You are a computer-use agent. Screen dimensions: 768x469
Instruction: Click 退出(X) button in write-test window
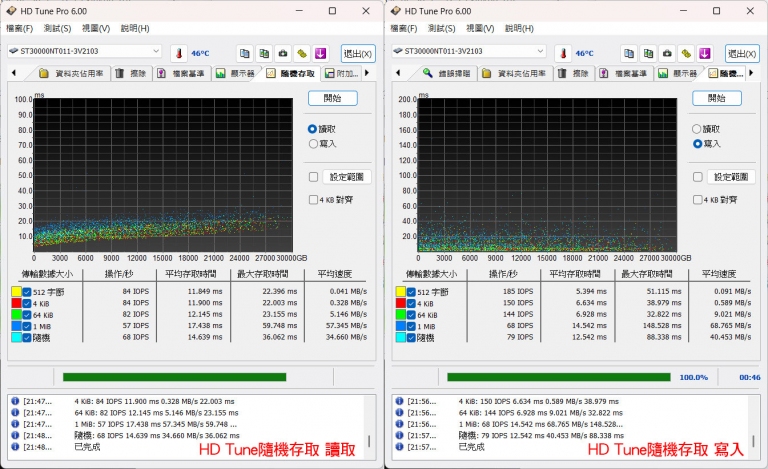(743, 53)
